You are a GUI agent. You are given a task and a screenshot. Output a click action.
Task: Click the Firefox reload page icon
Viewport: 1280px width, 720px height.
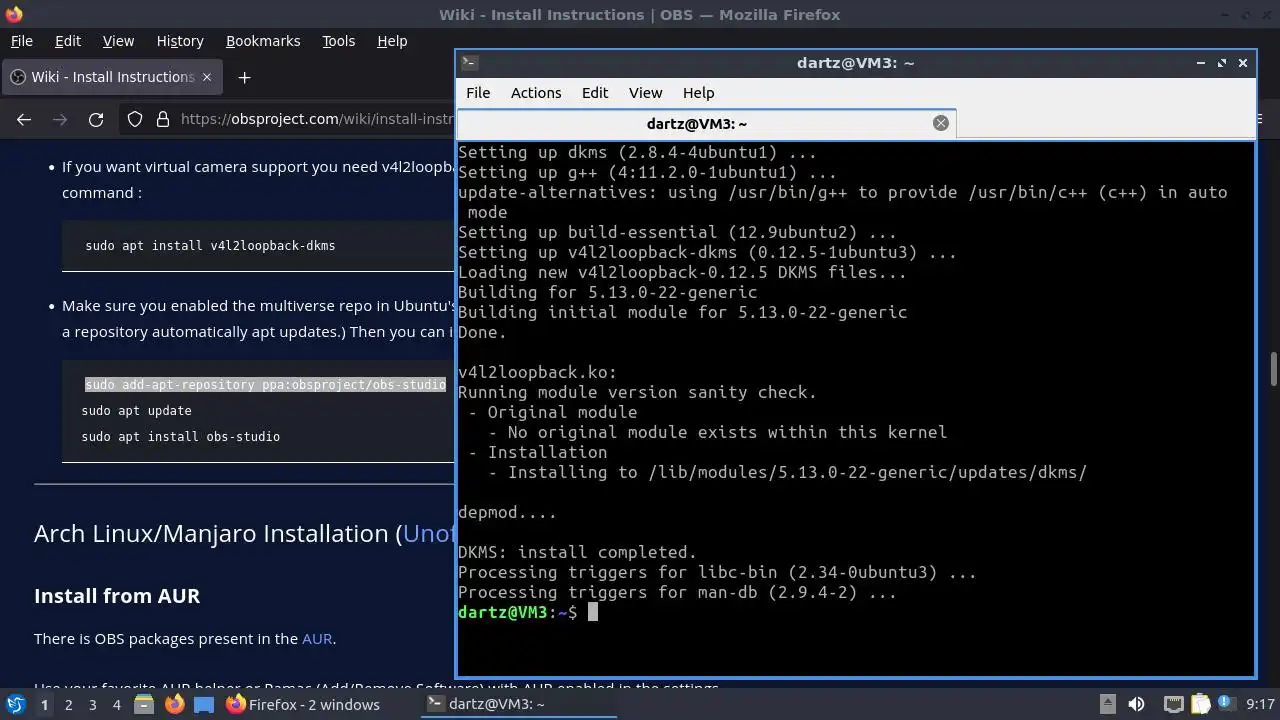coord(96,119)
